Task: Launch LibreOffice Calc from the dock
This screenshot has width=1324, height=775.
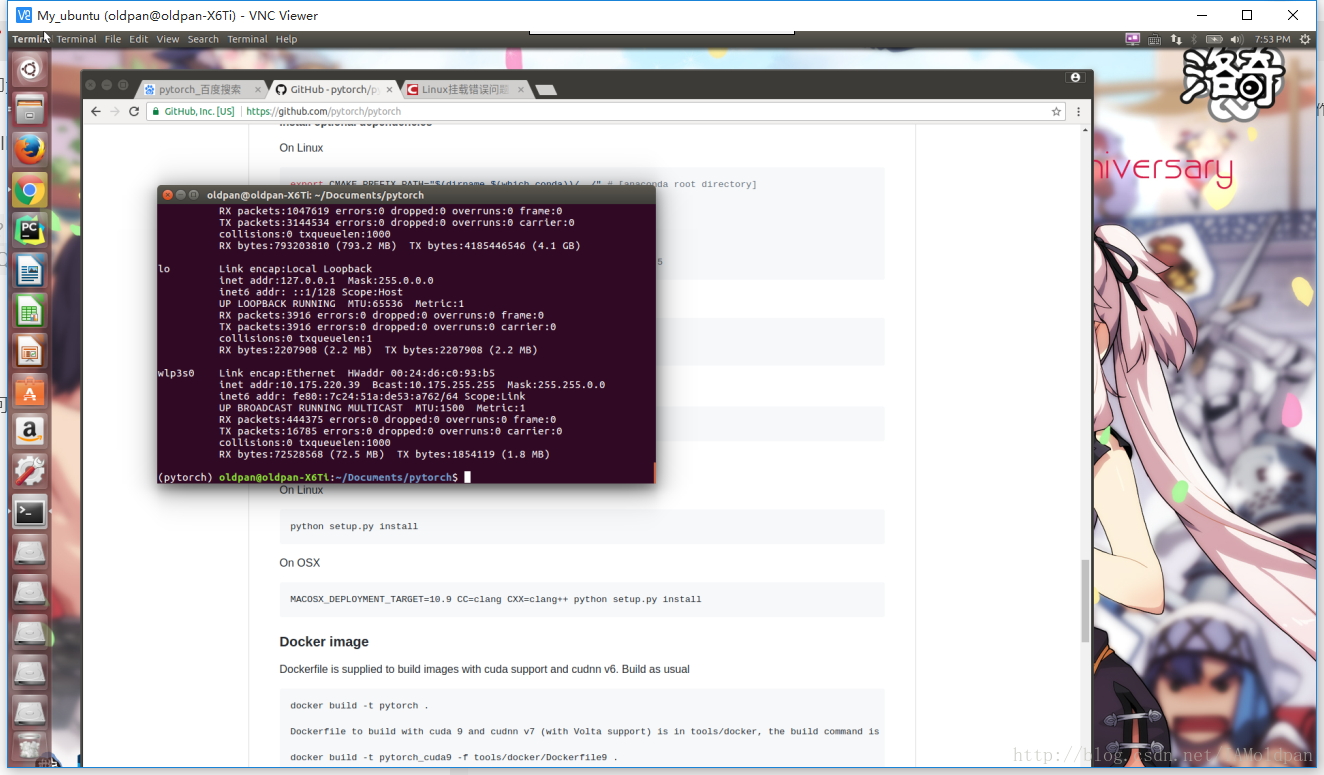Action: [x=29, y=311]
